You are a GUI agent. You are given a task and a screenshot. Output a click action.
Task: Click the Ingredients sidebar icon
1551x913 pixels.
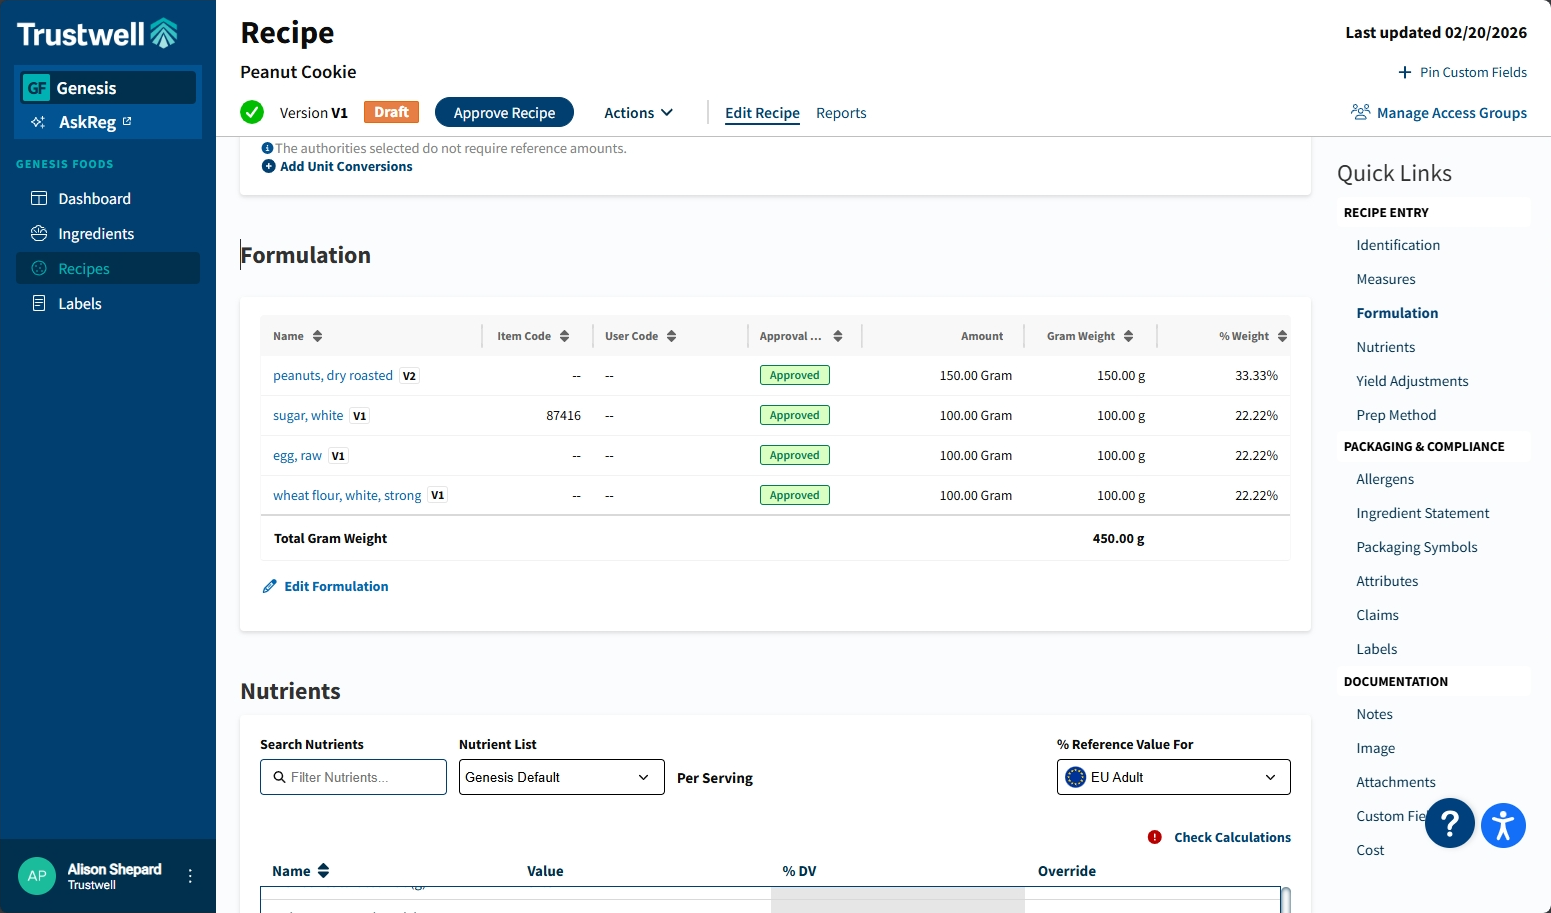click(39, 233)
